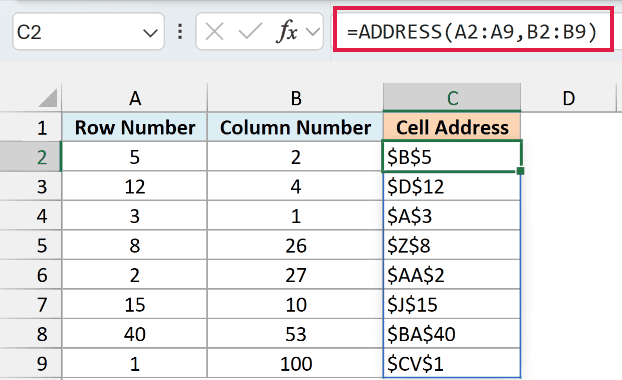Select cell containing $B$5

click(452, 156)
